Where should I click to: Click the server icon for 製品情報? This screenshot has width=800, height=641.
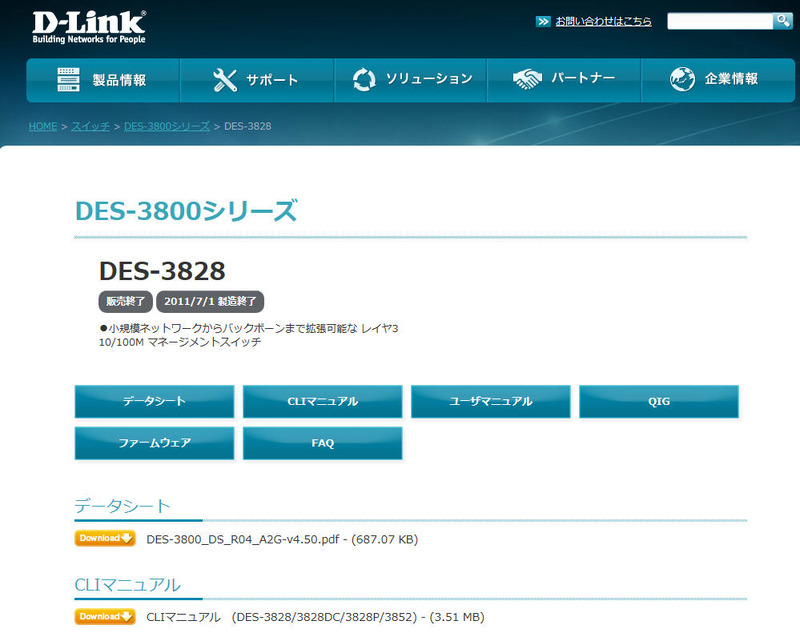click(68, 79)
